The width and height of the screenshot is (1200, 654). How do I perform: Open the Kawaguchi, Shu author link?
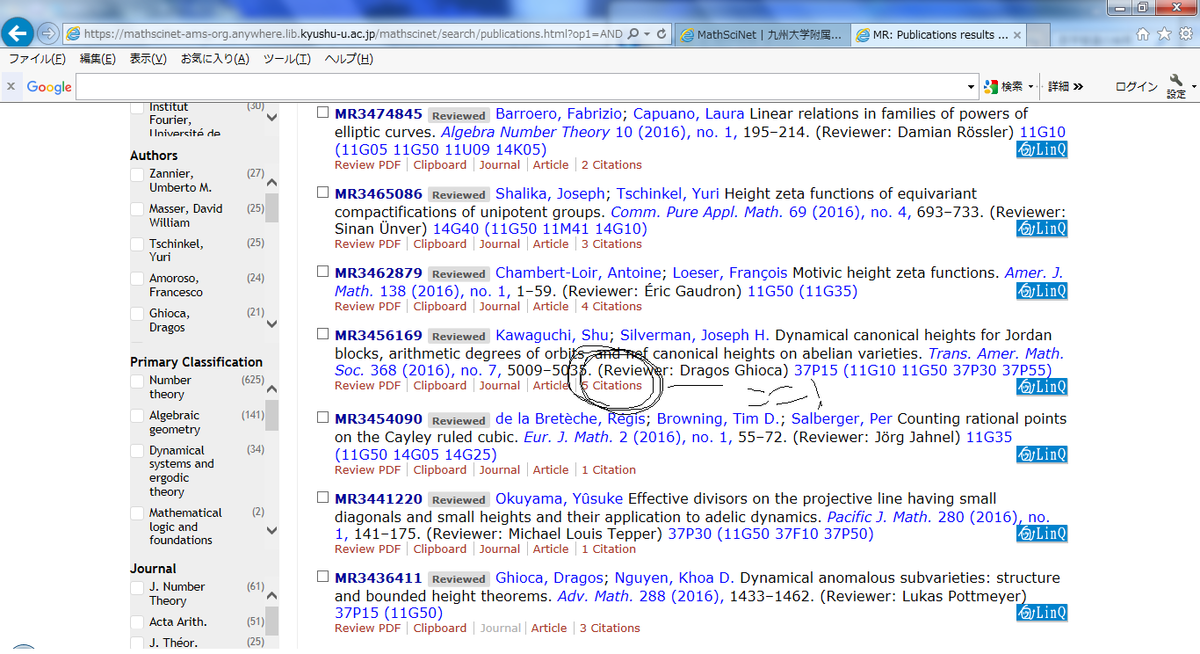[555, 335]
